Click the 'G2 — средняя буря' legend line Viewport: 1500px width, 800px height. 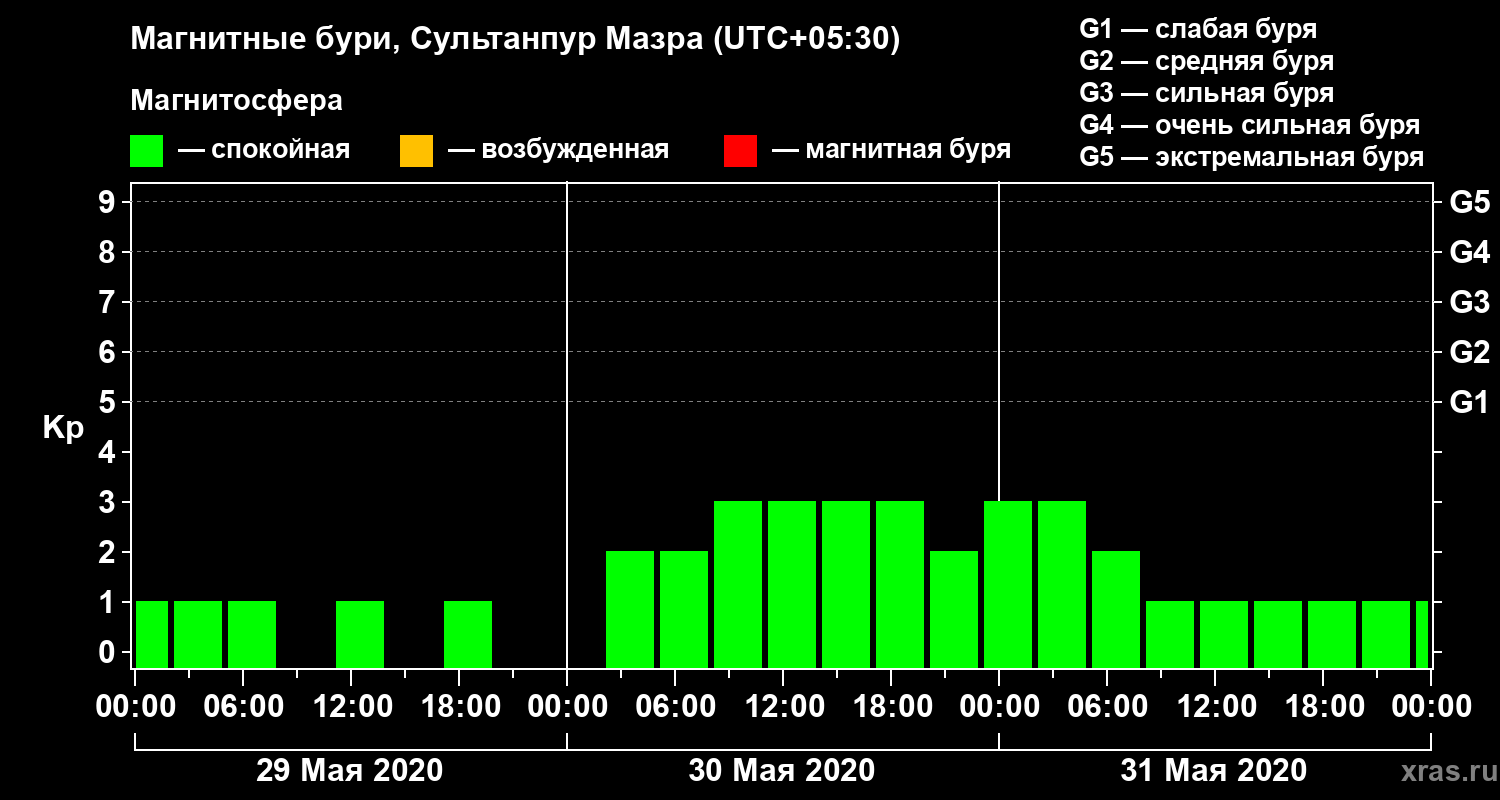(1206, 61)
